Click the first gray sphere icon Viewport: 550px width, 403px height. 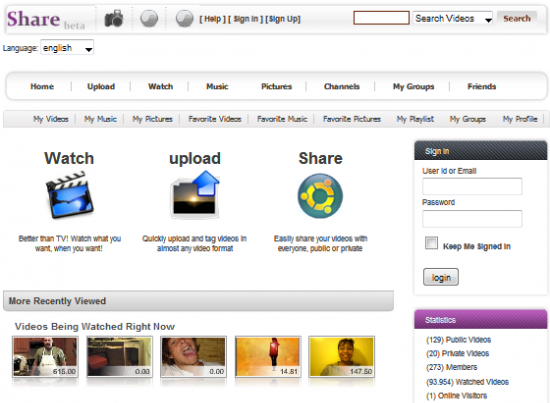point(149,19)
